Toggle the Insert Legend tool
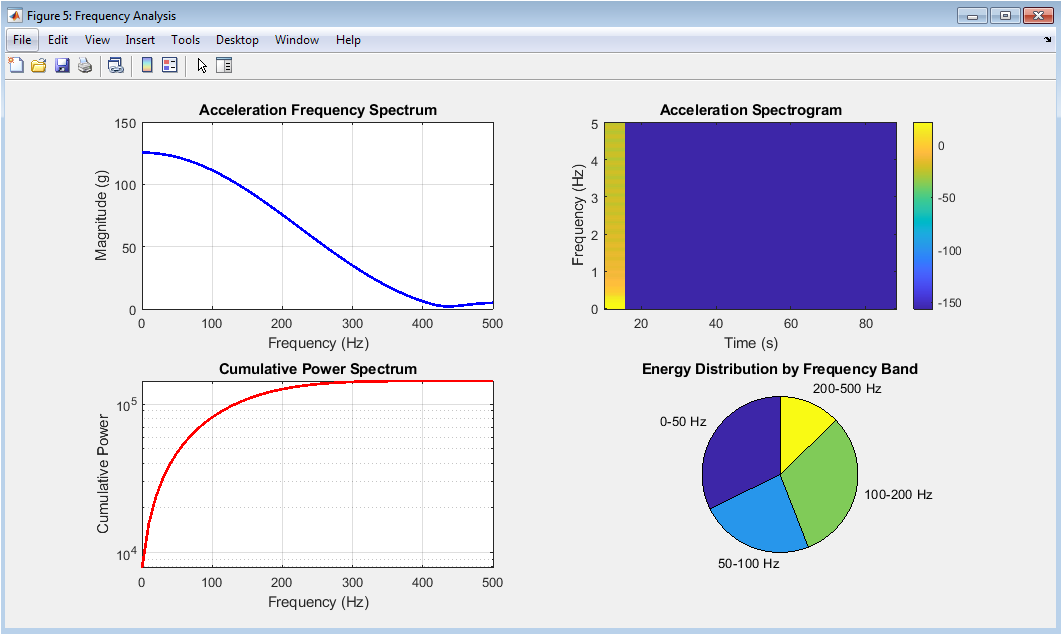The width and height of the screenshot is (1062, 635). pos(169,66)
